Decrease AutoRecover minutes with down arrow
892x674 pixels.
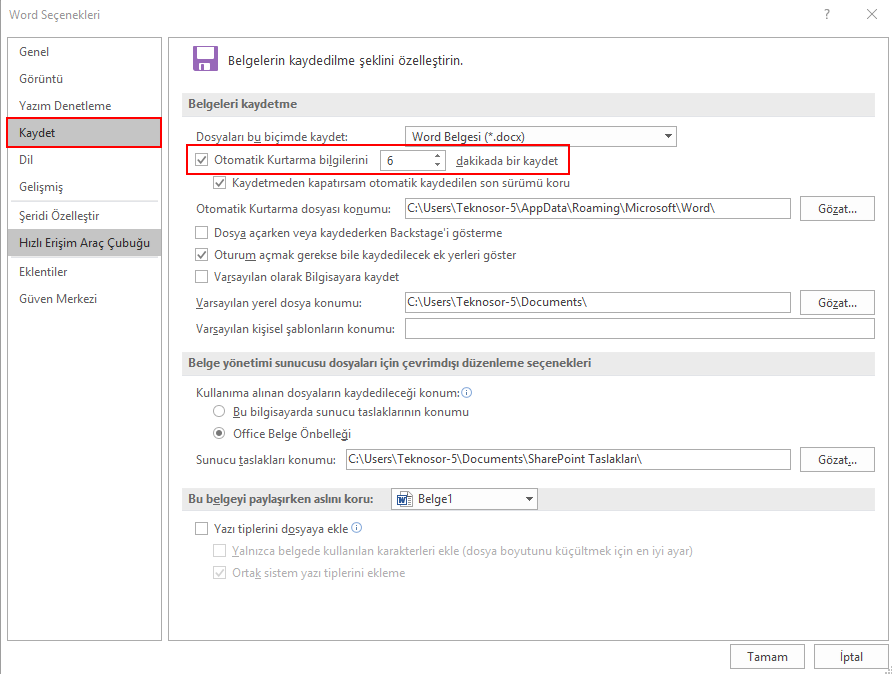(x=438, y=165)
